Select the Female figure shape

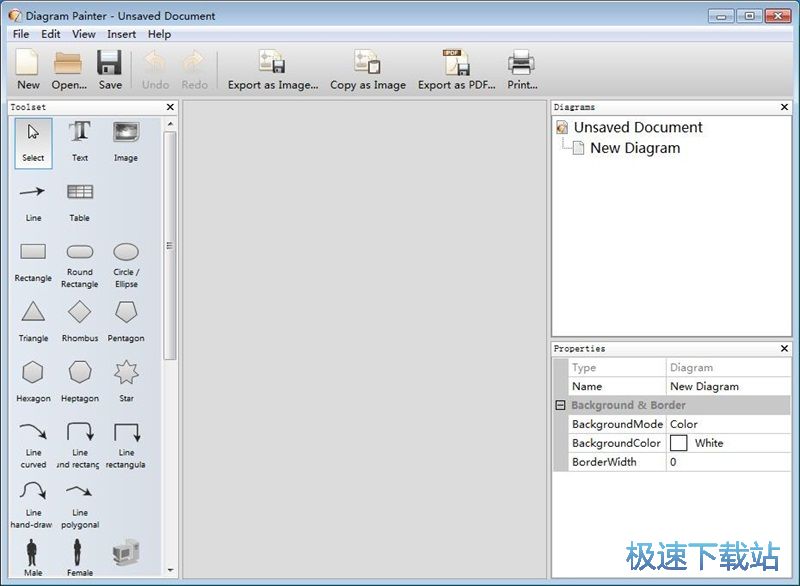(79, 557)
